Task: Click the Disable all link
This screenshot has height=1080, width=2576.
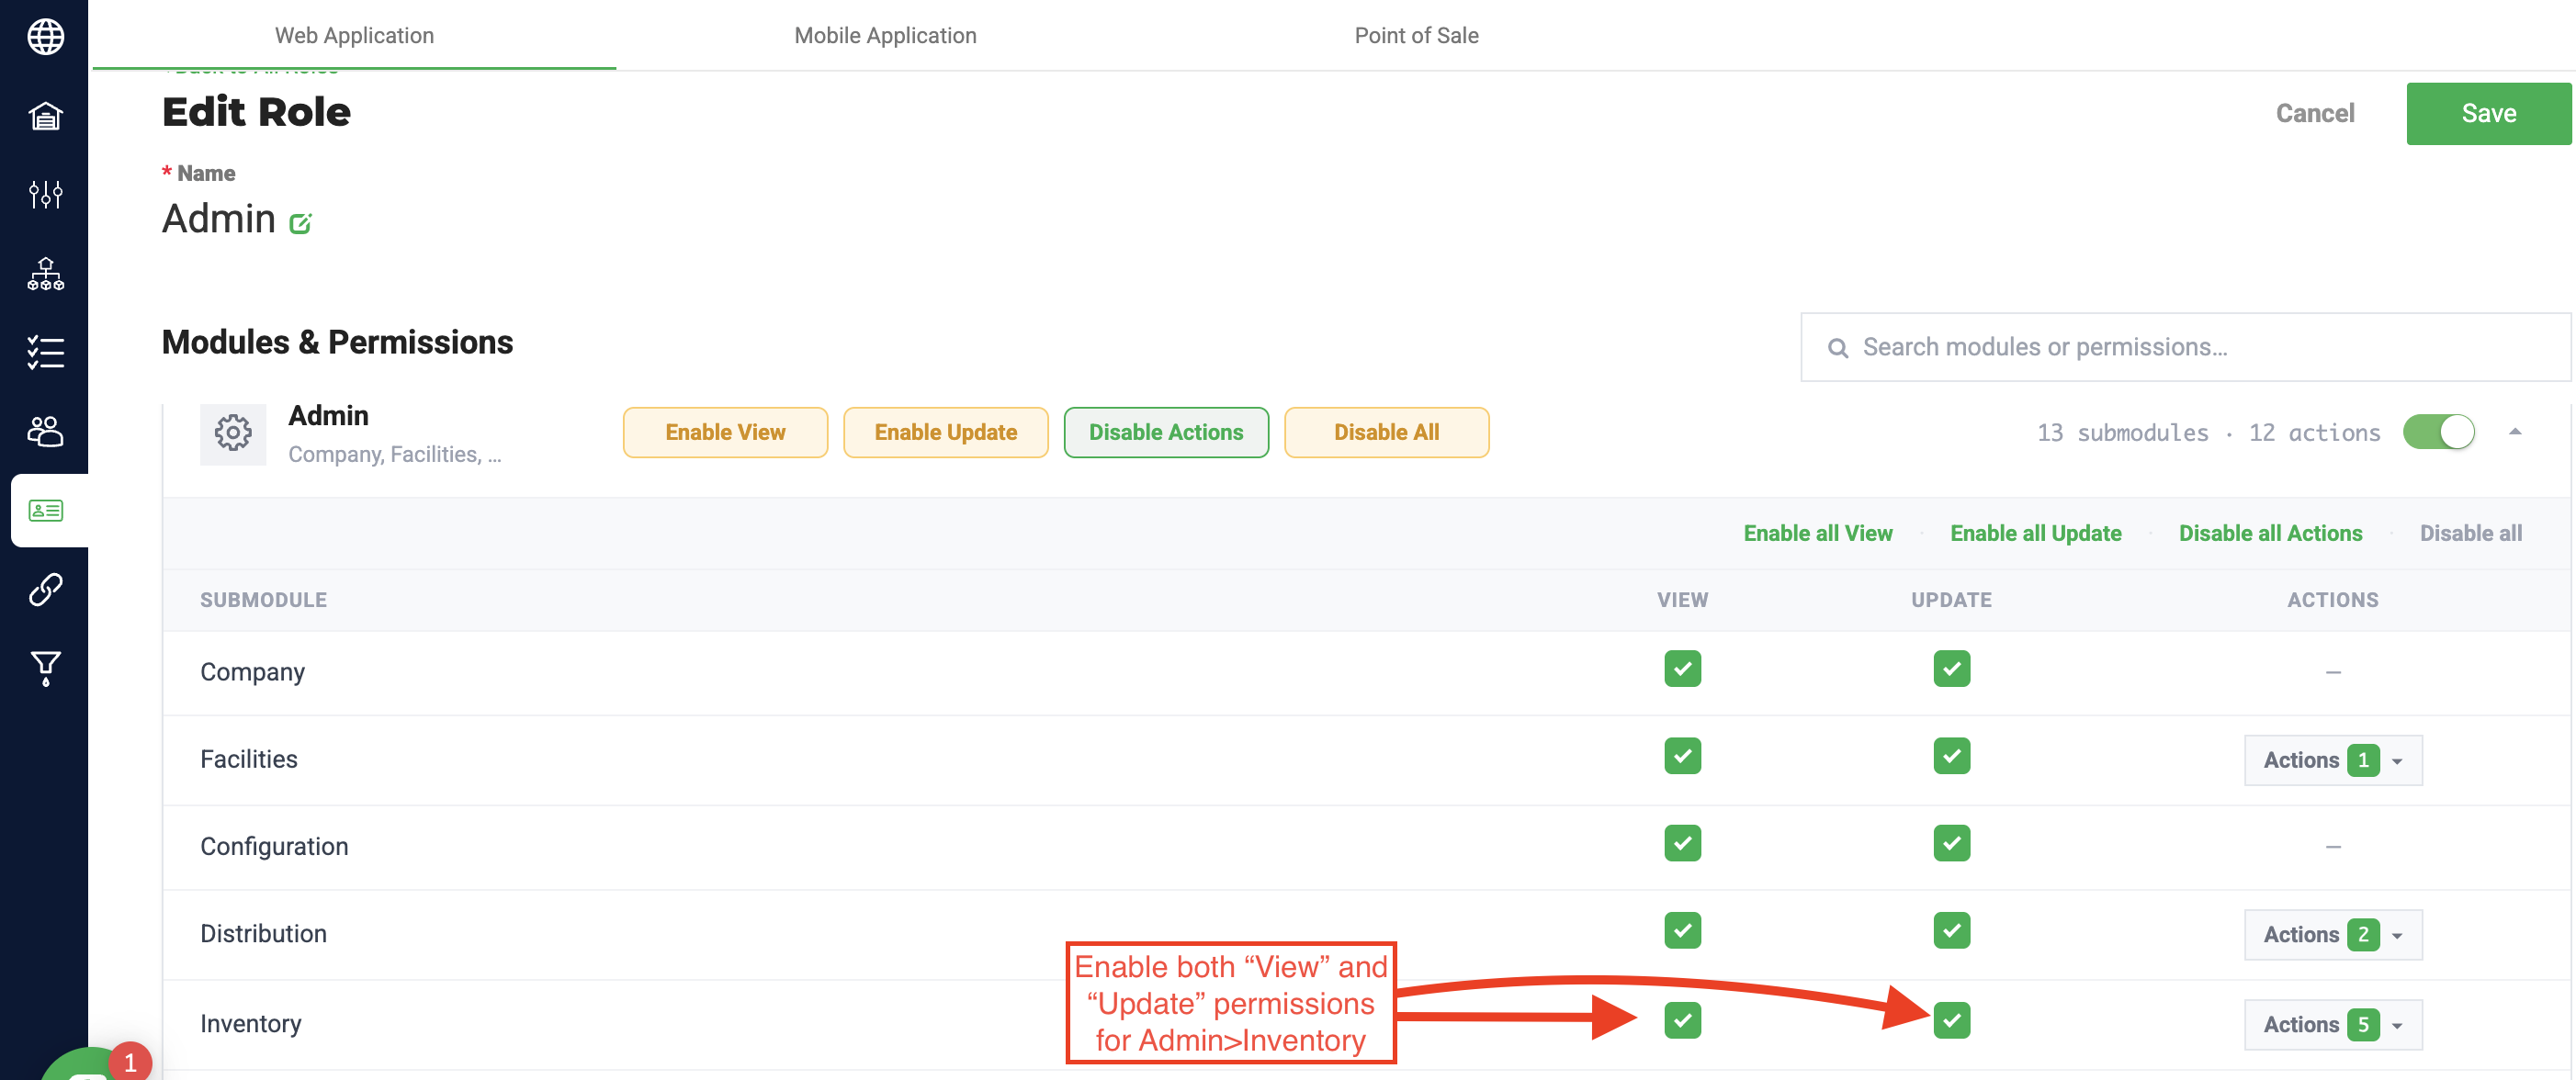Action: pos(2470,533)
